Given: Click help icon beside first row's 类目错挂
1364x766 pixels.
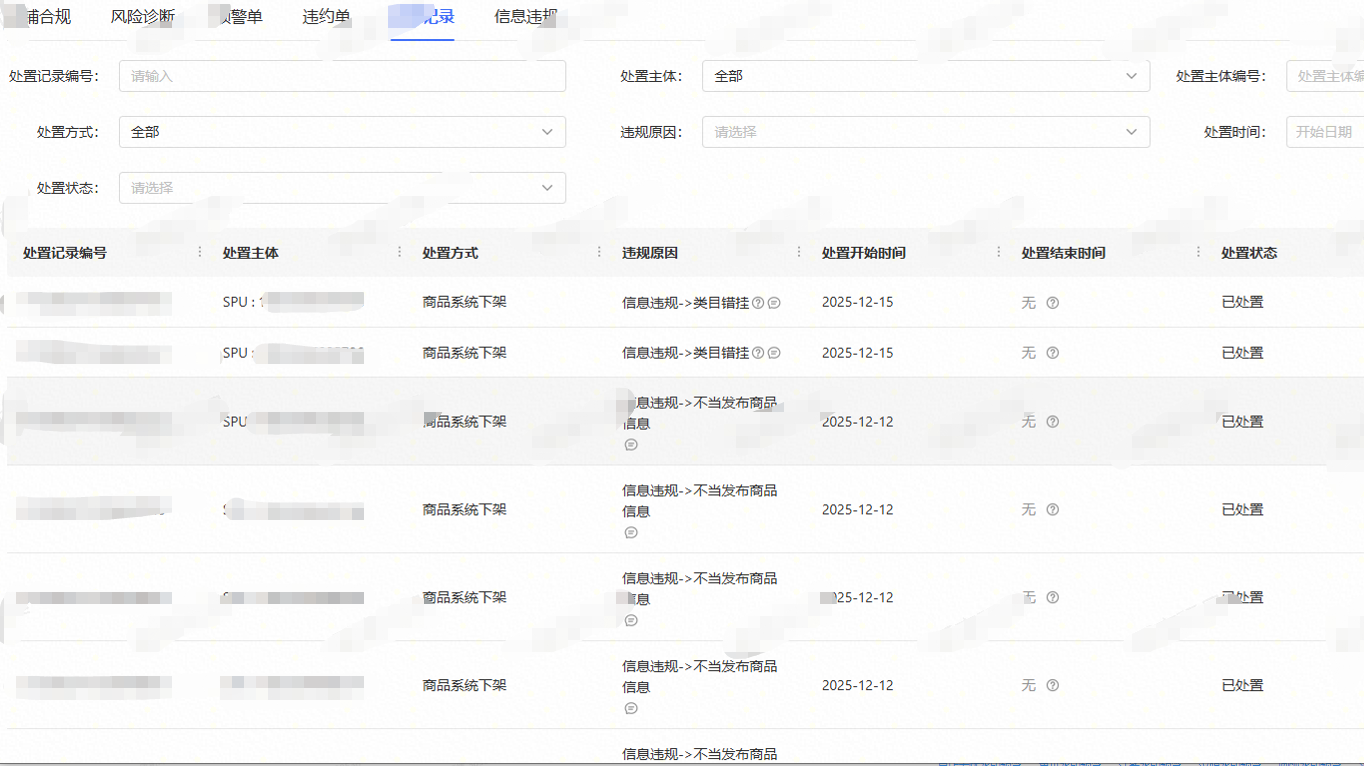Looking at the screenshot, I should click(x=758, y=302).
